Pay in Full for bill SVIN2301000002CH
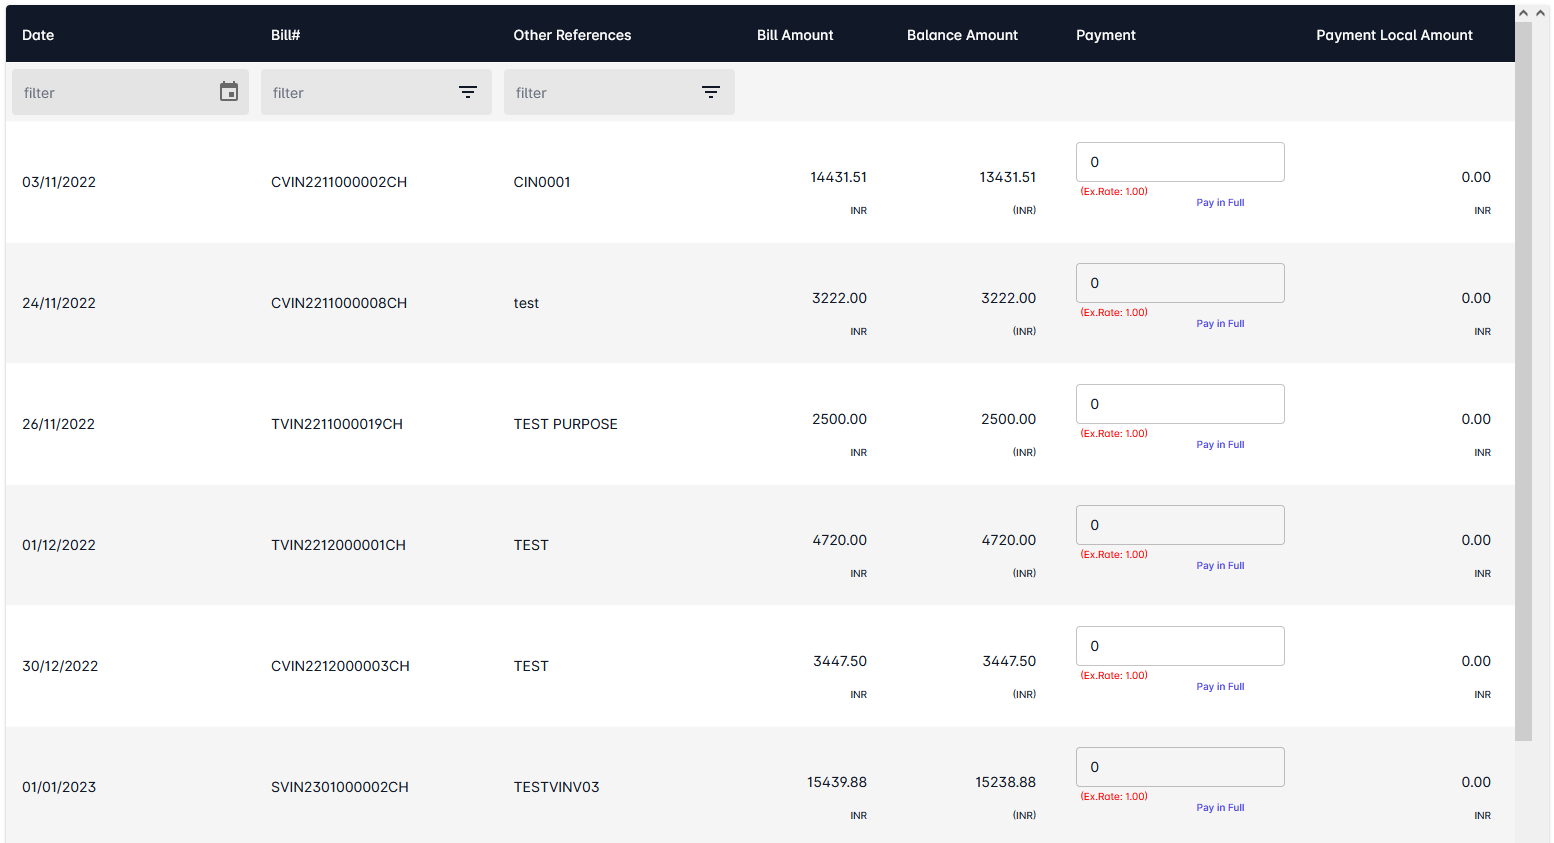This screenshot has width=1554, height=843. coord(1220,808)
